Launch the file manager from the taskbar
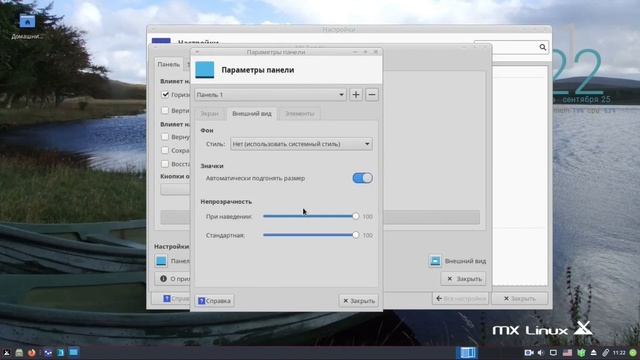Image resolution: width=640 pixels, height=360 pixels. point(19,353)
